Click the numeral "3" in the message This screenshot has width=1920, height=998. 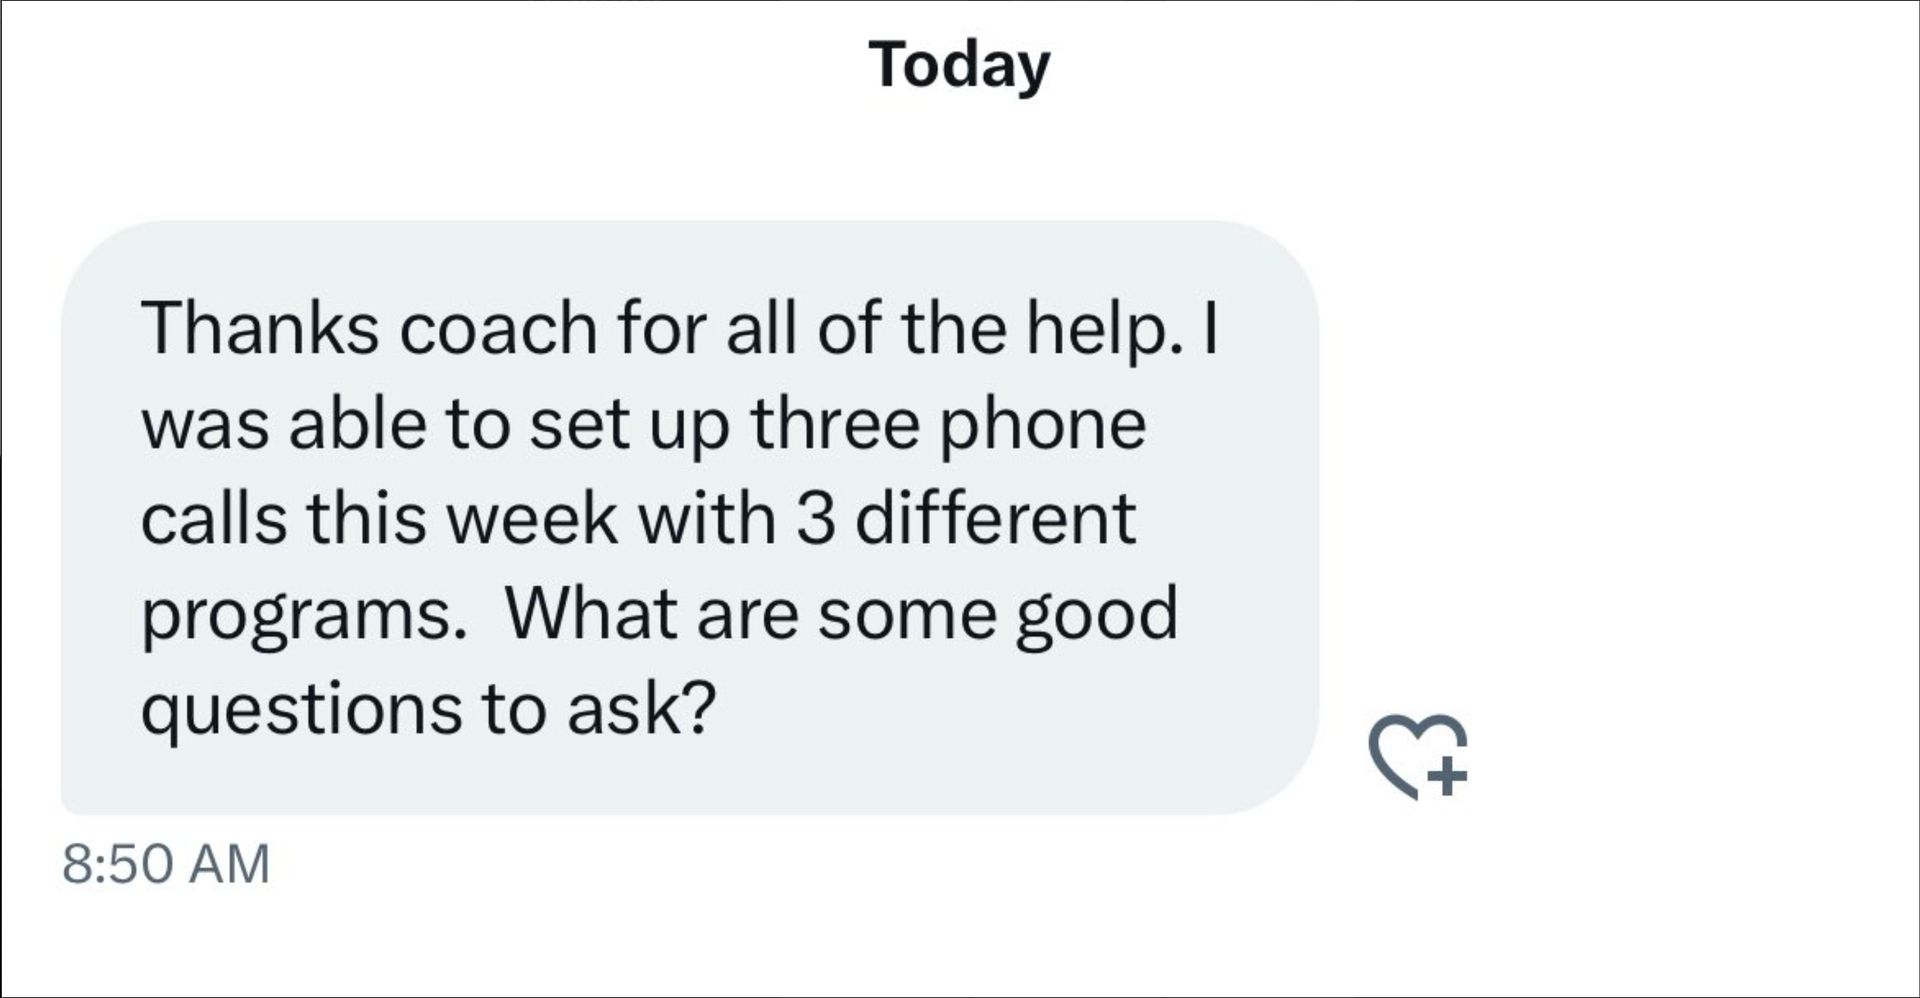click(815, 519)
